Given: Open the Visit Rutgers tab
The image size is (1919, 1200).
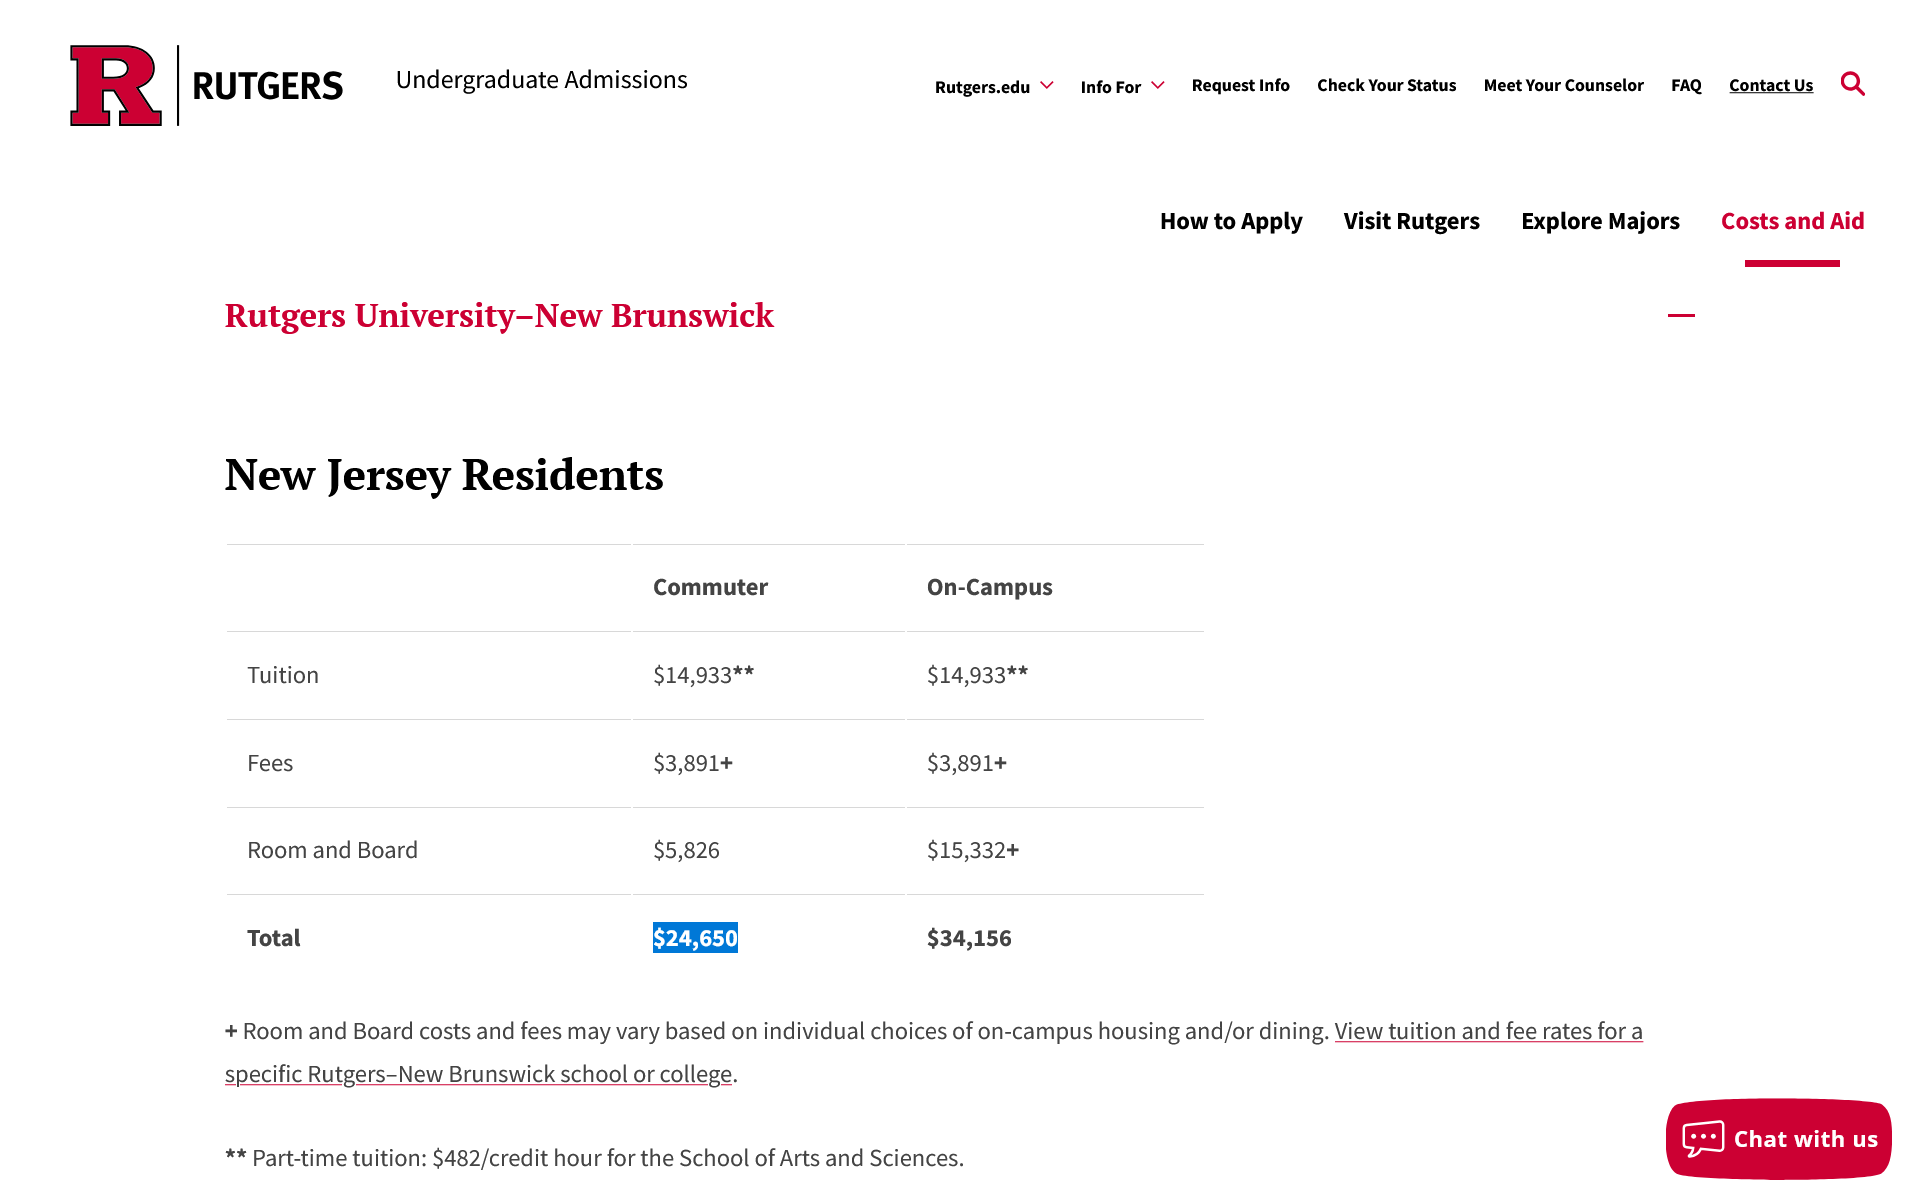Looking at the screenshot, I should [x=1411, y=221].
